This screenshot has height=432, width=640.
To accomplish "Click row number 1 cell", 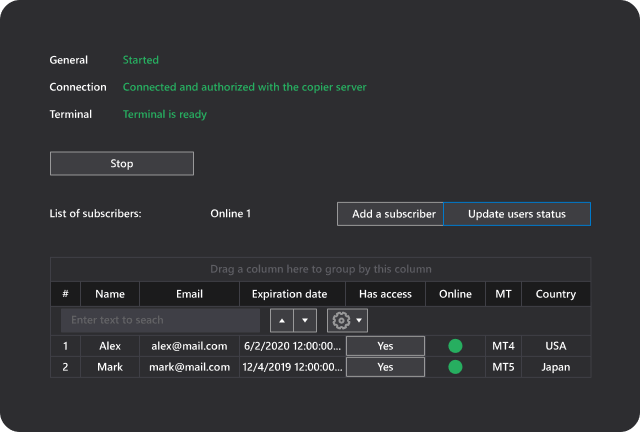I will [x=65, y=346].
